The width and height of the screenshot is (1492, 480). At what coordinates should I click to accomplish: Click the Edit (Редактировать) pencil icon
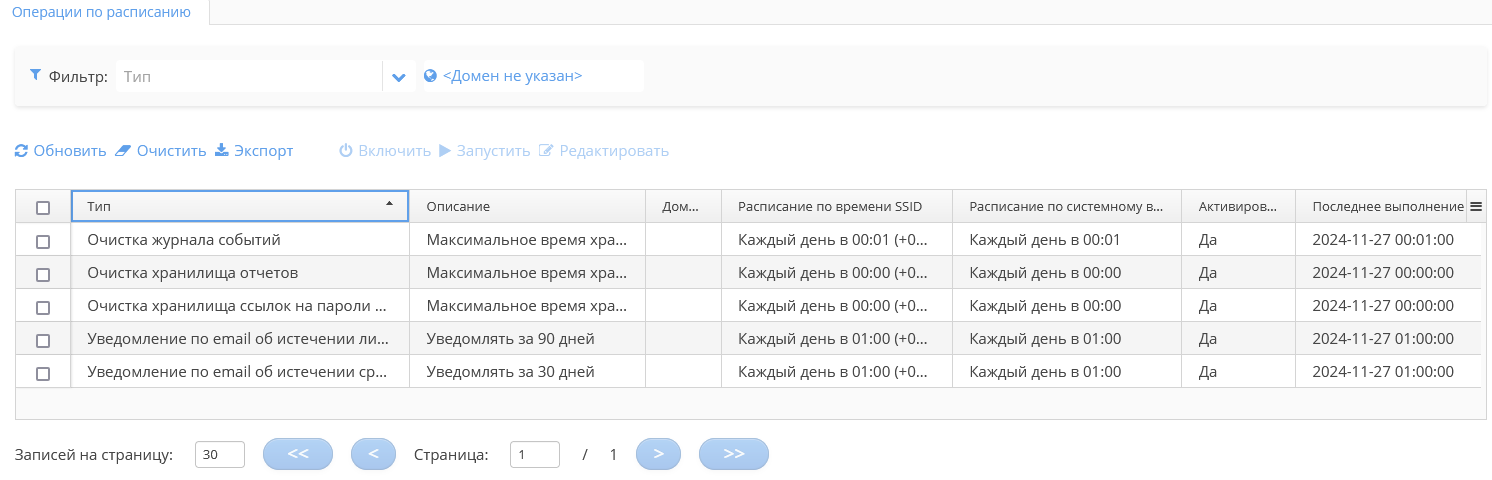546,151
